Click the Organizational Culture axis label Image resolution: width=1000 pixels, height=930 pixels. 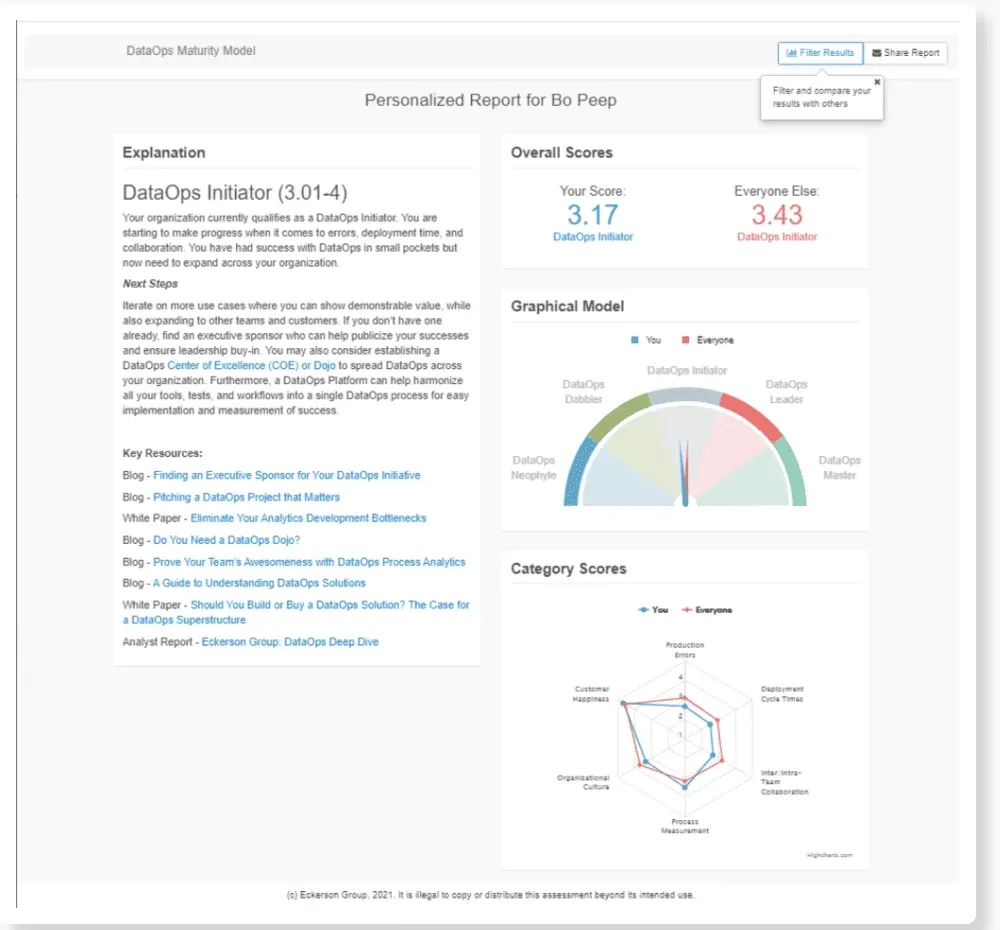[583, 782]
